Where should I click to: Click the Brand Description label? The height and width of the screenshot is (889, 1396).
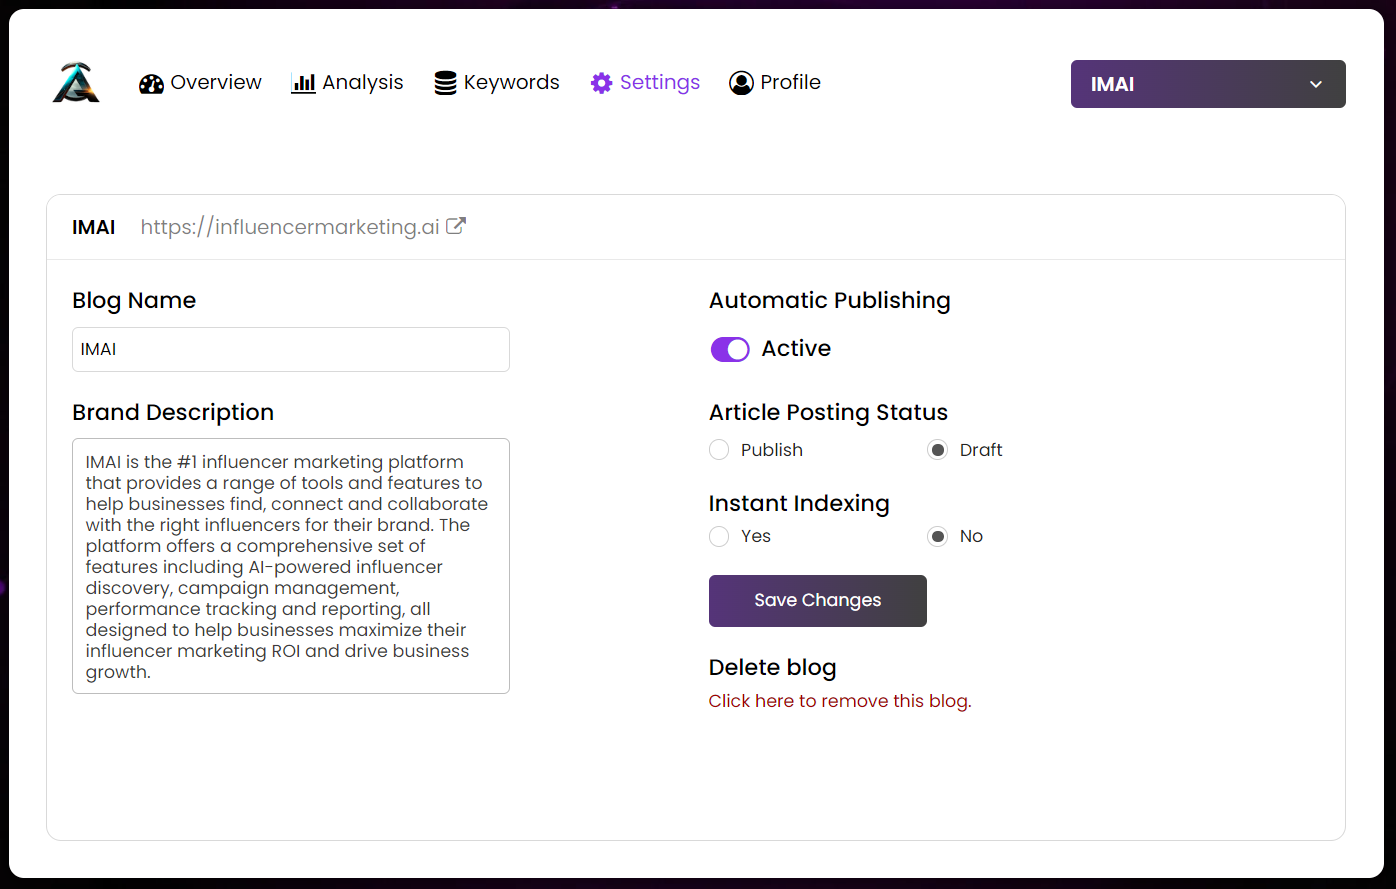(x=173, y=412)
